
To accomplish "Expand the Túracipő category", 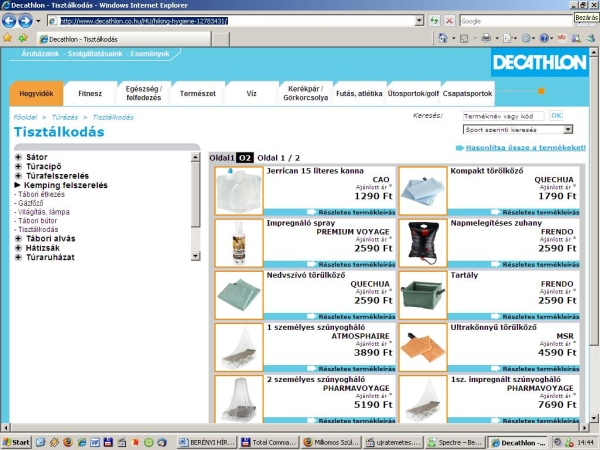I will click(18, 166).
